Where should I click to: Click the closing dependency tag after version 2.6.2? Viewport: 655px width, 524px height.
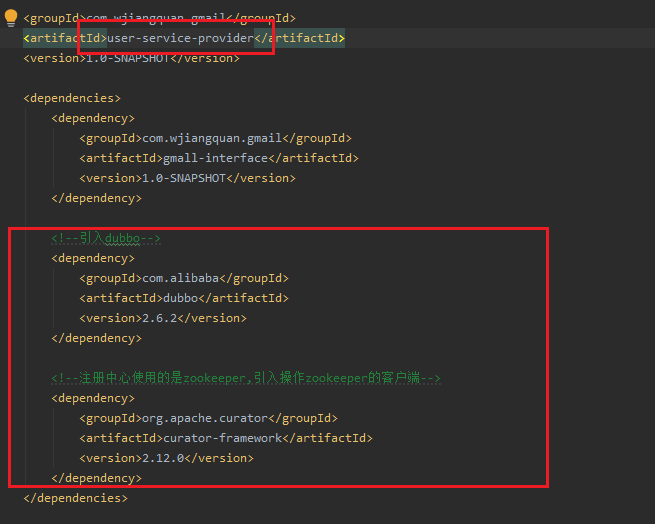pyautogui.click(x=96, y=338)
